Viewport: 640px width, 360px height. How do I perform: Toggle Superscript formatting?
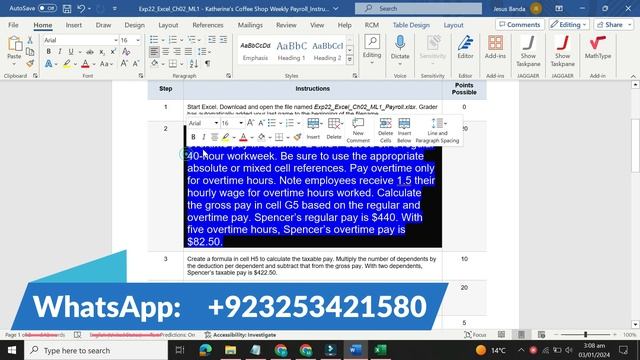coord(113,52)
